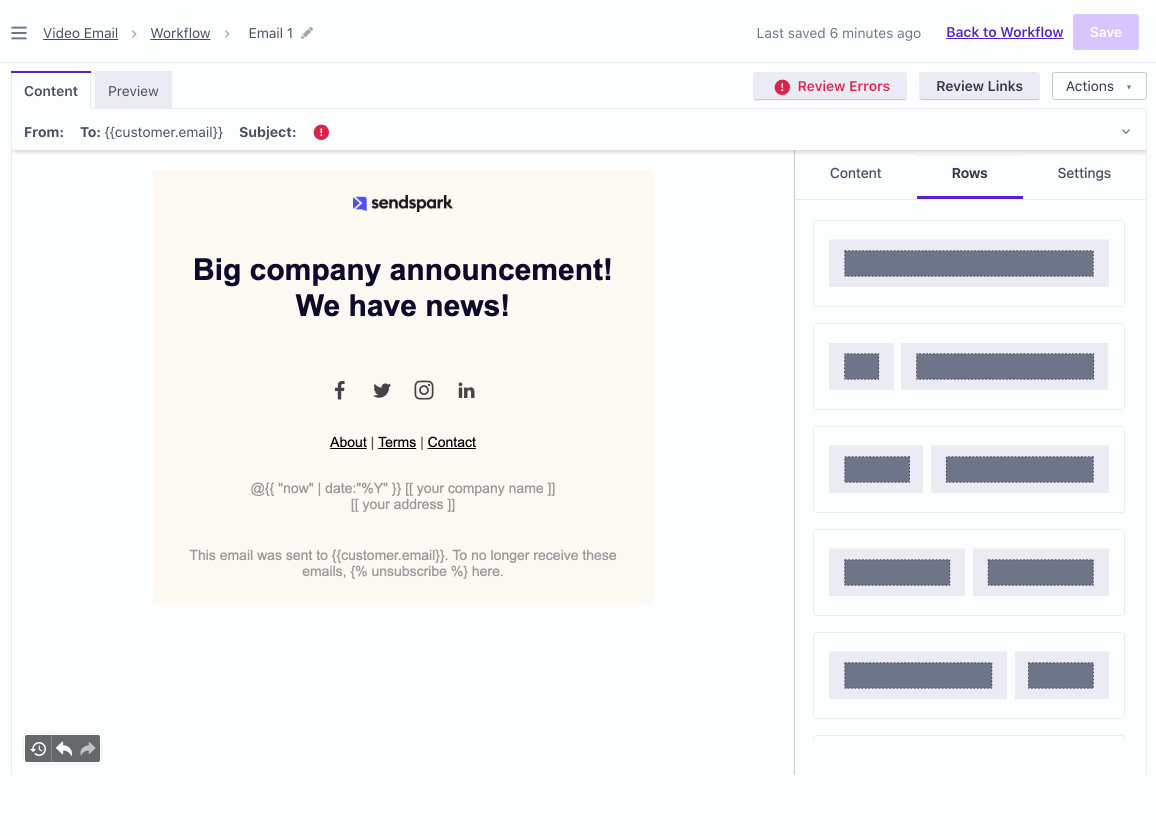The width and height of the screenshot is (1156, 836).
Task: Click the Subject field label
Action: pos(268,133)
